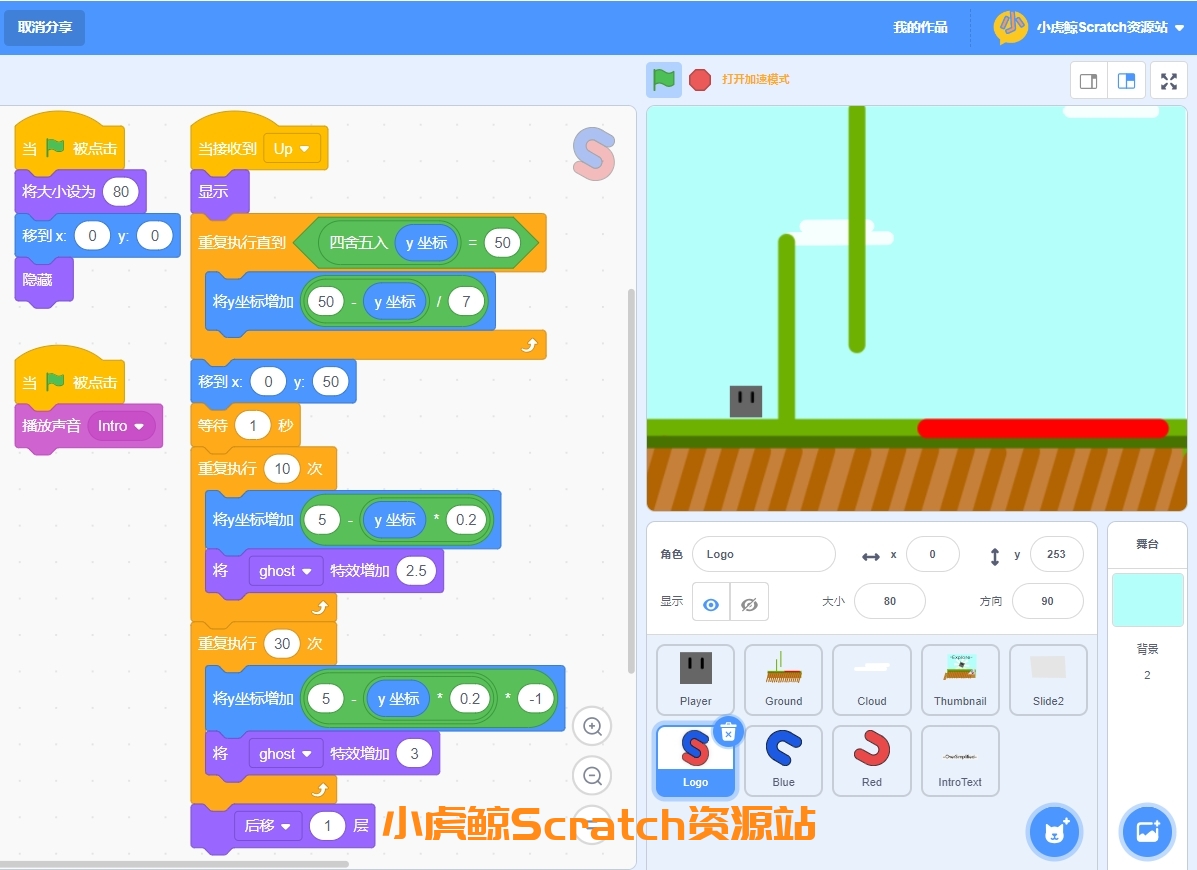This screenshot has width=1197, height=870.
Task: Select the Thumbnail sprite
Action: tap(960, 680)
